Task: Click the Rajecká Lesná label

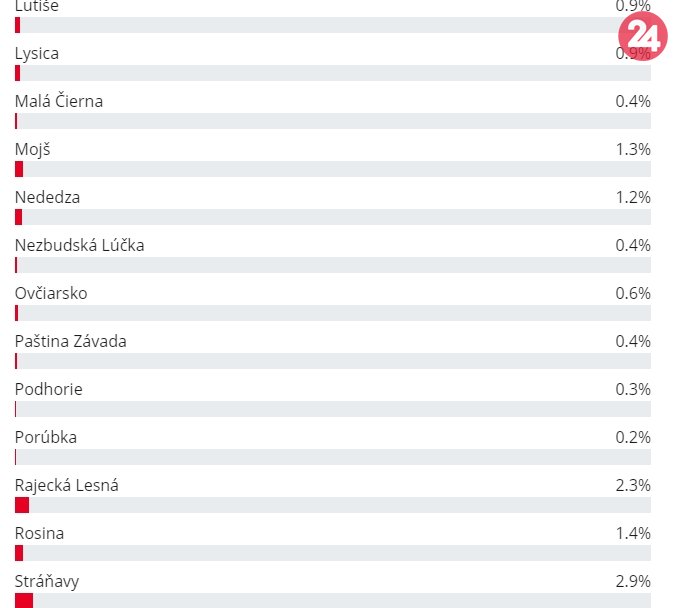Action: [x=67, y=485]
